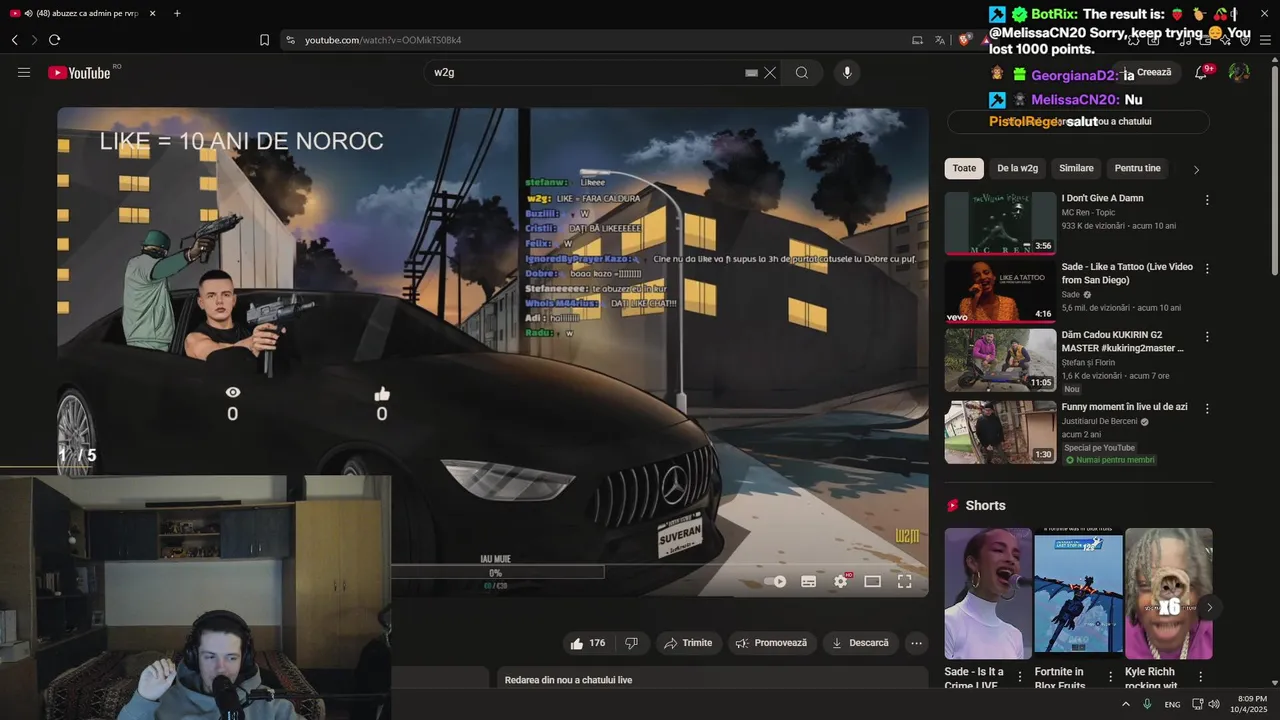
Task: Open options for Sade Is It a Crime short
Action: pos(1020,677)
